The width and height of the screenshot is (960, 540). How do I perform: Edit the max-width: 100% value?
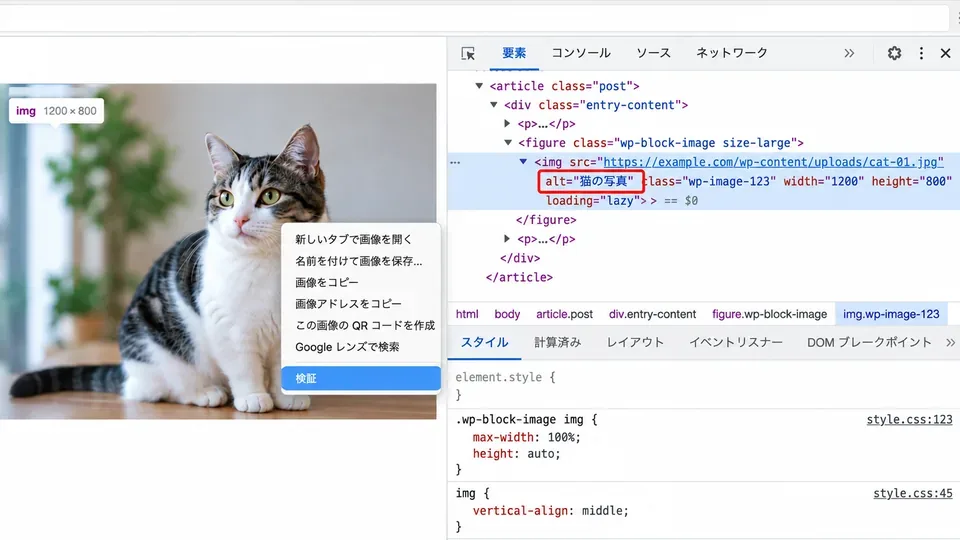click(x=561, y=437)
